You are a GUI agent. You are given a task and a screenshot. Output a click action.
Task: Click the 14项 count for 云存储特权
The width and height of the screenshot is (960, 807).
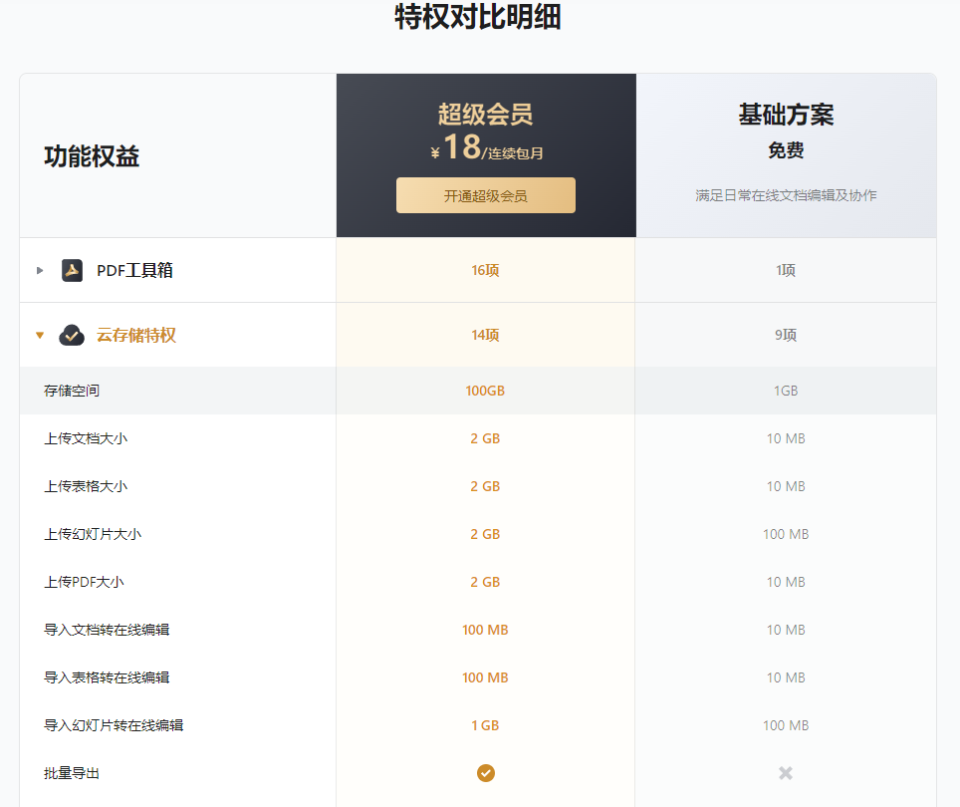coord(485,334)
